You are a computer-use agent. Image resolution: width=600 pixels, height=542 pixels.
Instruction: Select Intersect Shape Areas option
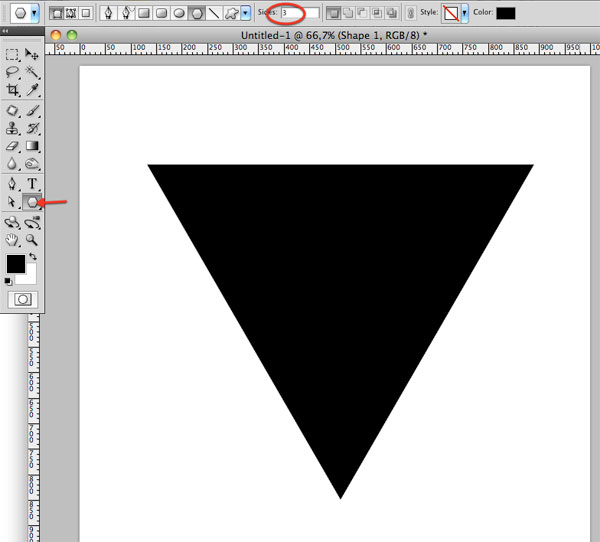pos(377,13)
